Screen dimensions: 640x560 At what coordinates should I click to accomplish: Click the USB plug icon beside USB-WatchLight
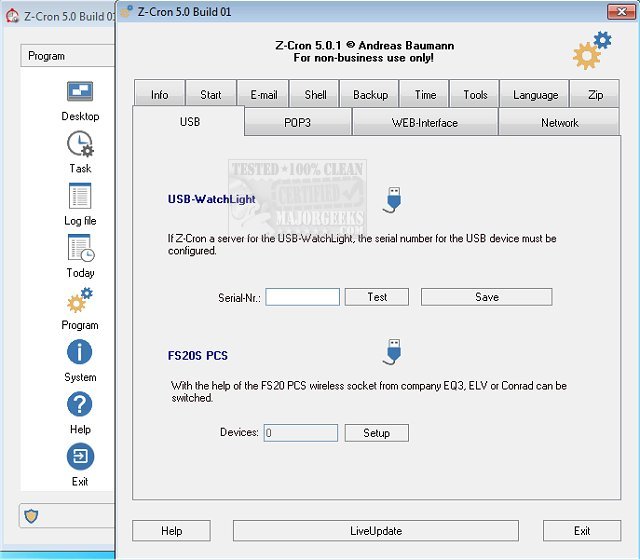tap(393, 200)
